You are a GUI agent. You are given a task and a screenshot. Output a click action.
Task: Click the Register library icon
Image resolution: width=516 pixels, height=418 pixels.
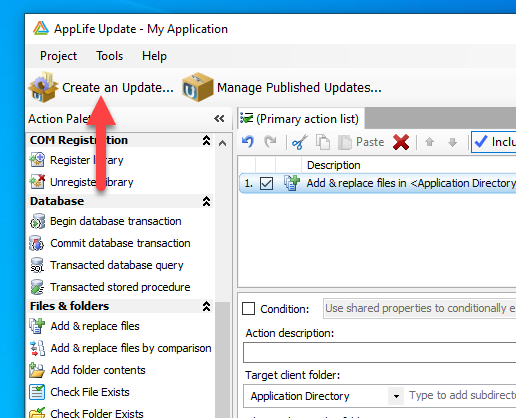pyautogui.click(x=37, y=160)
